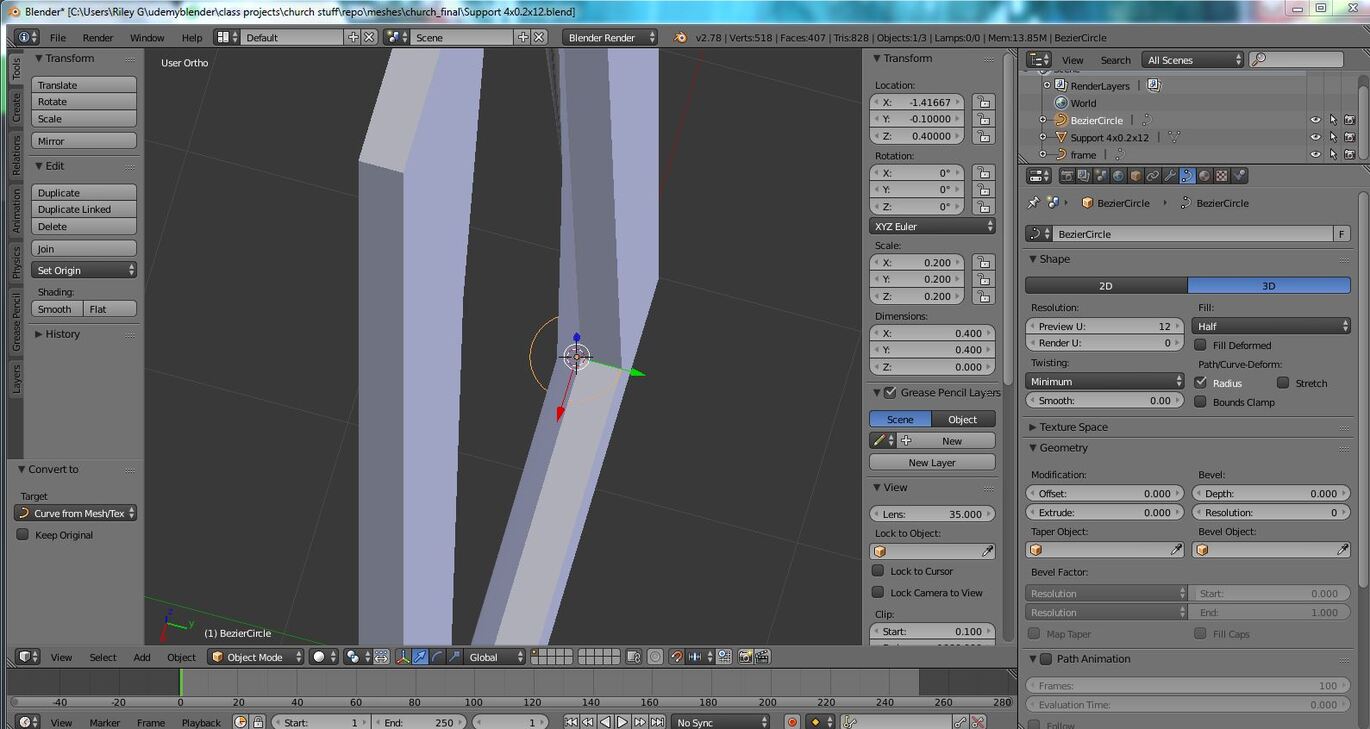Enable the Lock to Cursor checkbox
This screenshot has height=729, width=1370.
click(x=878, y=571)
